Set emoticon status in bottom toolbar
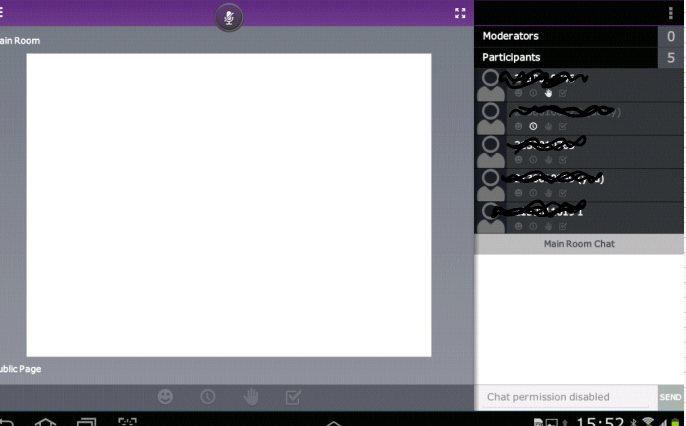 [165, 397]
